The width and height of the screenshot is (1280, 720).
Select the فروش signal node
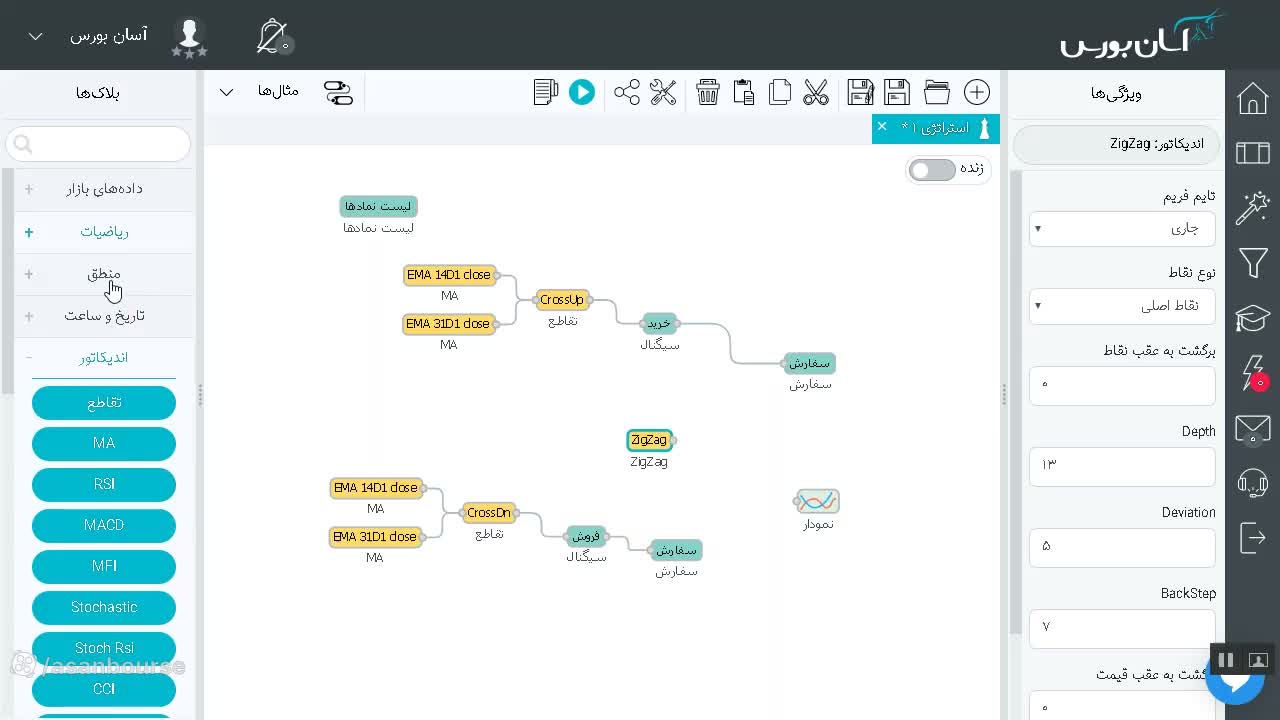[x=586, y=536]
